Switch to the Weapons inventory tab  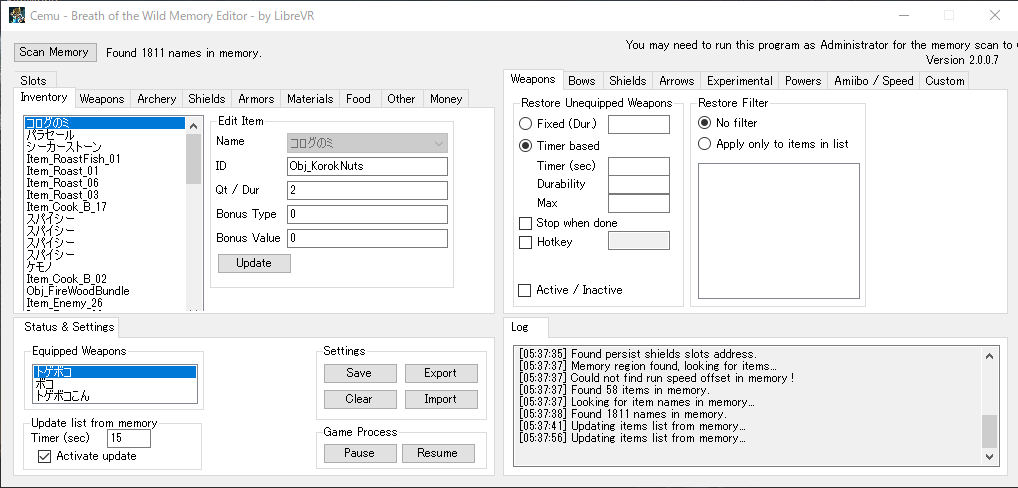(102, 99)
